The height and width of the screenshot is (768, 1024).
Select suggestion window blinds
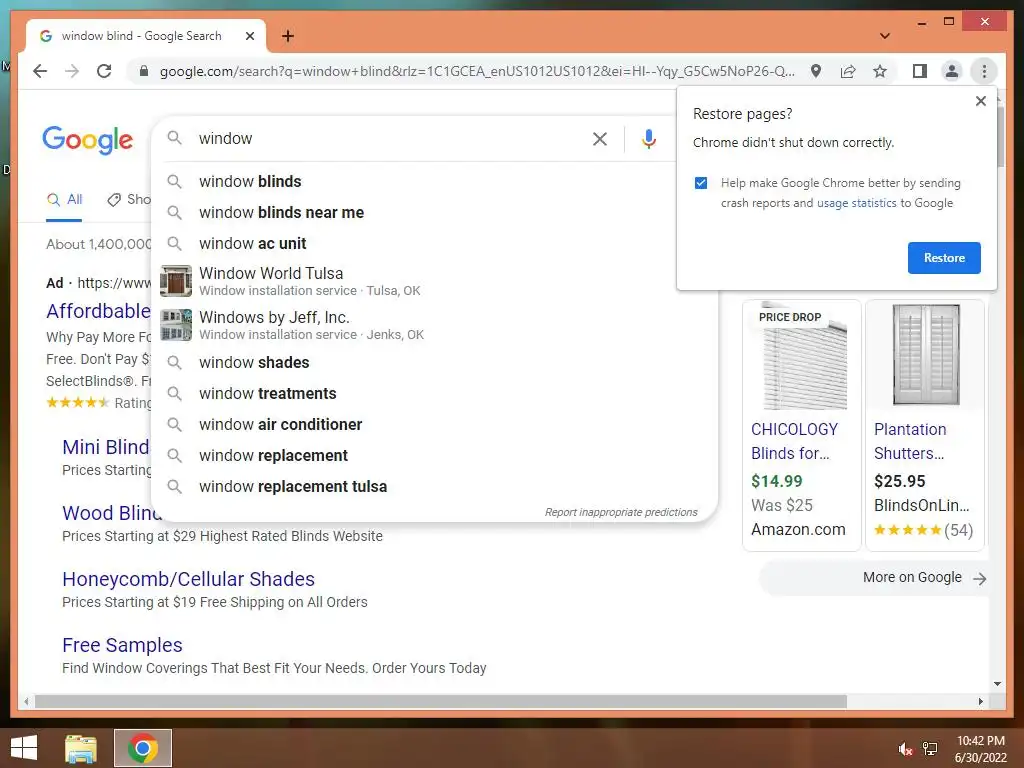coord(434,182)
